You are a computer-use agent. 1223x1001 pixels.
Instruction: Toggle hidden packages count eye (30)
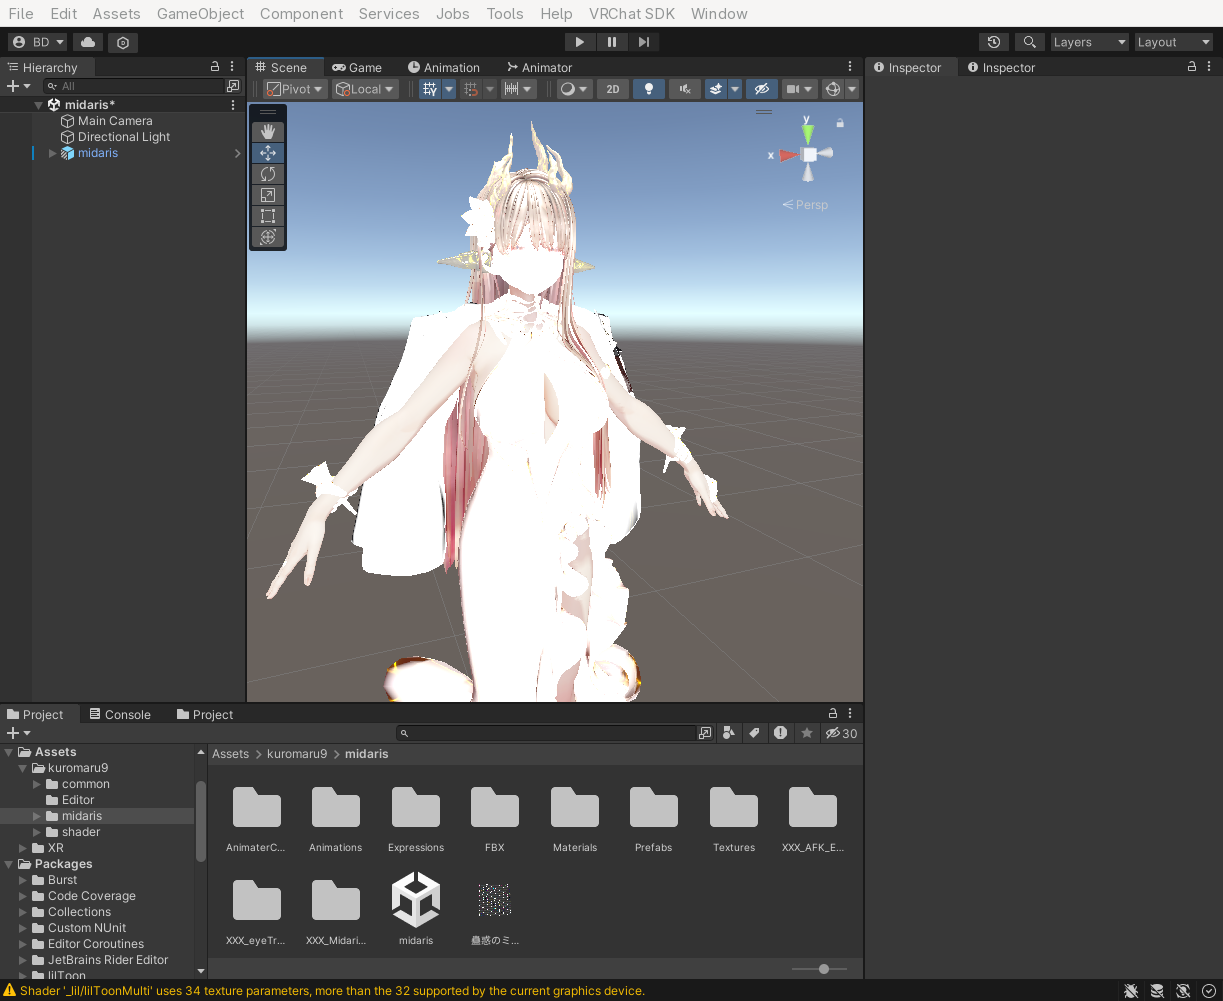[x=841, y=733]
